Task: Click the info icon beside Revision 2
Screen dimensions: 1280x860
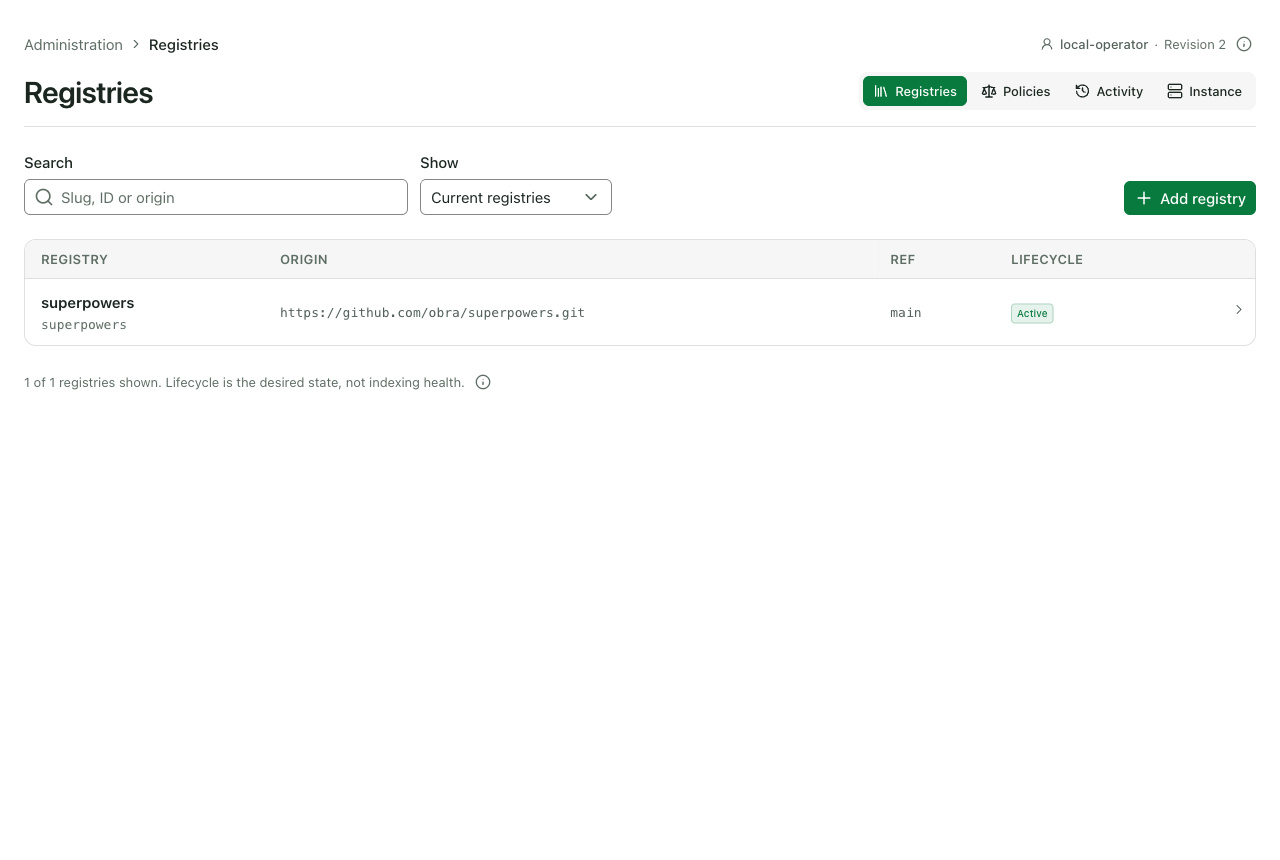Action: 1244,44
